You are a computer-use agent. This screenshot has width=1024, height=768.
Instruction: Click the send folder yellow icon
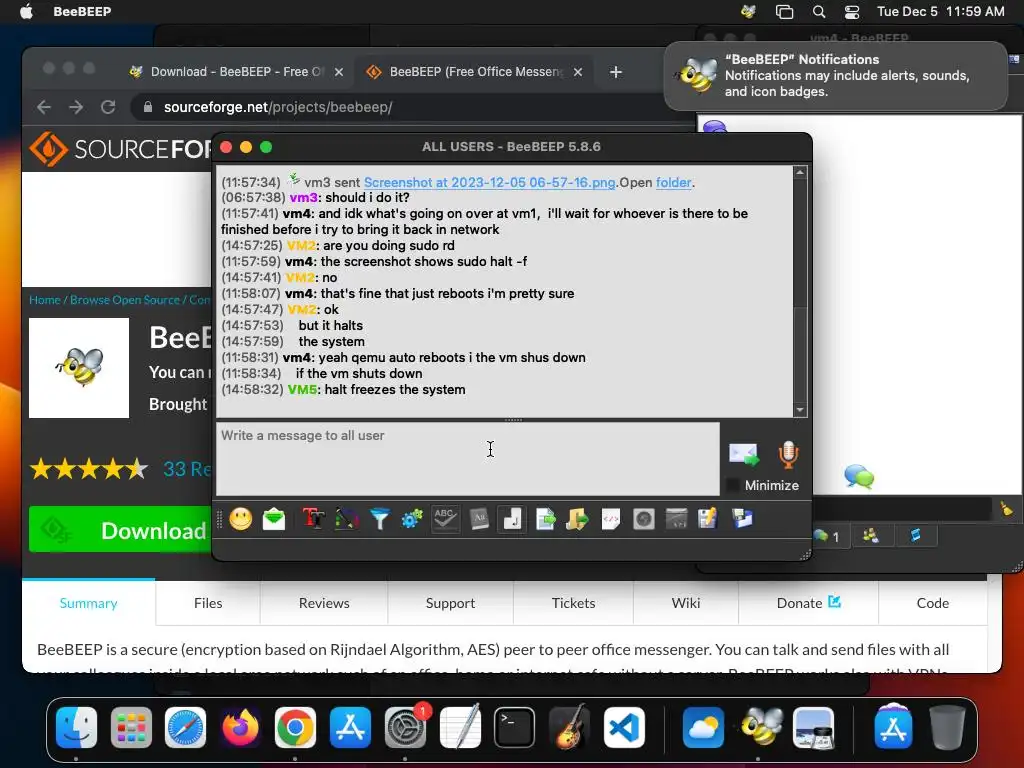(x=577, y=519)
